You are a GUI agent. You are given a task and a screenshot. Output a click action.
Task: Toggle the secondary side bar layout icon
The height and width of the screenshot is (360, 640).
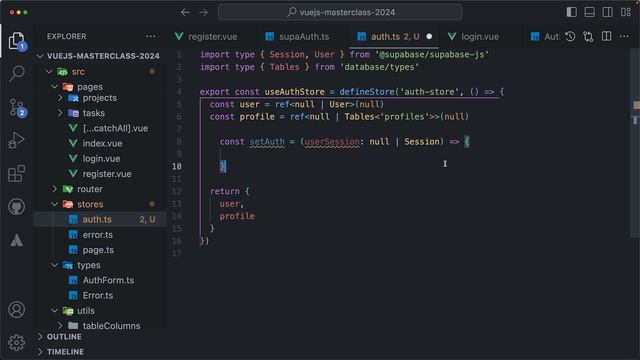coord(607,12)
